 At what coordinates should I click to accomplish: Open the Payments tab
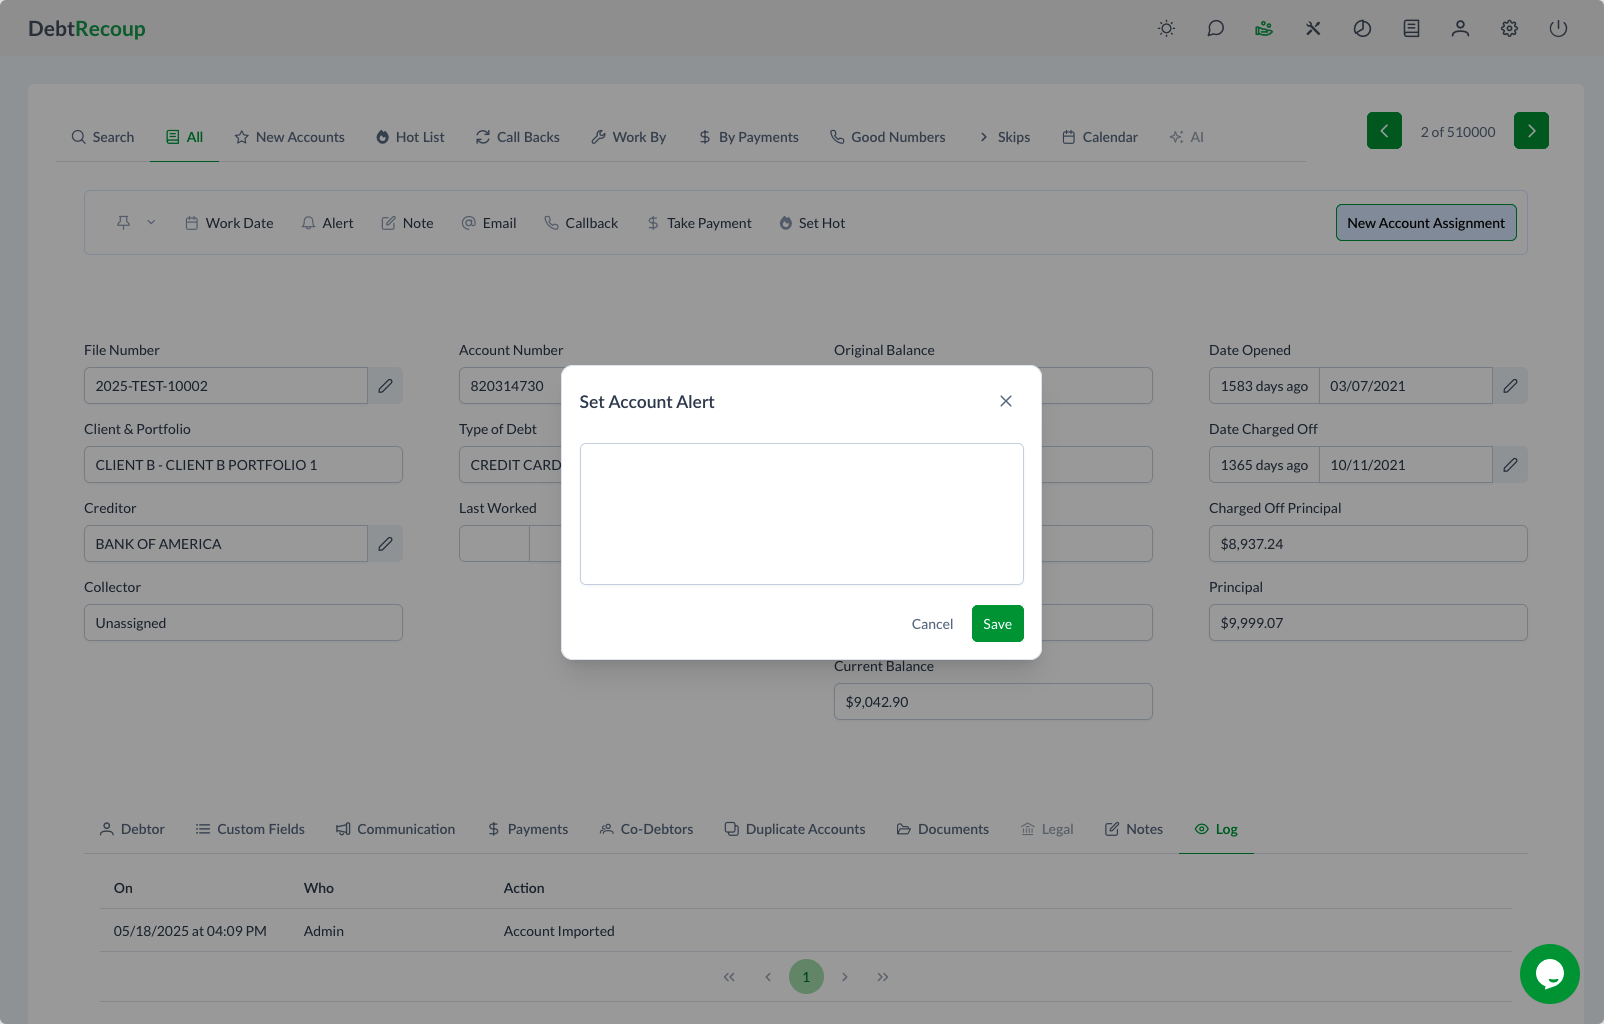click(528, 829)
